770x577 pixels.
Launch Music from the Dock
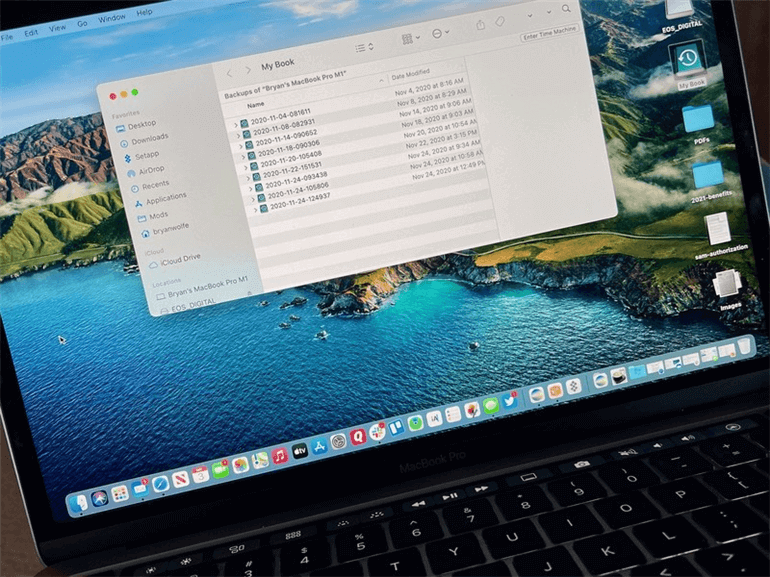pyautogui.click(x=280, y=456)
